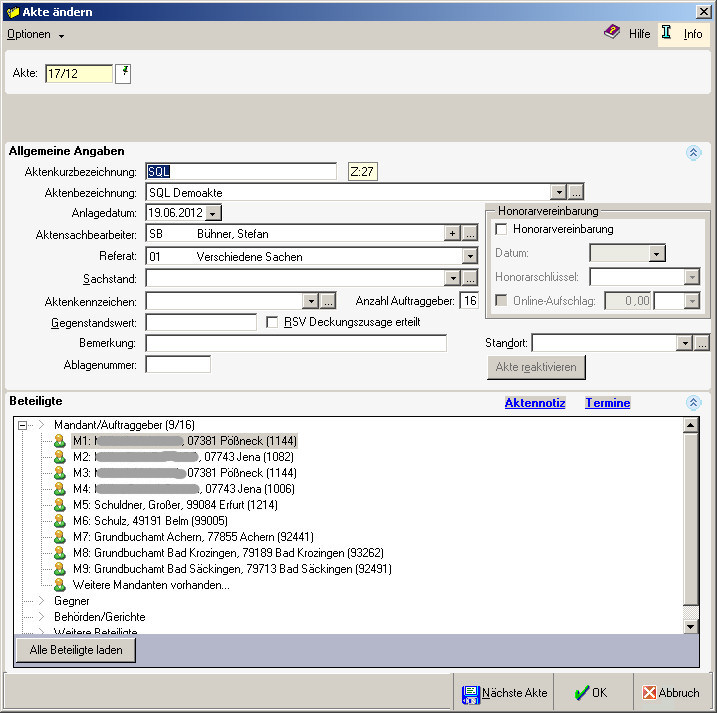Screen dimensions: 717x713
Task: Click plus button next to Aktensachbearbeiter
Action: click(453, 233)
